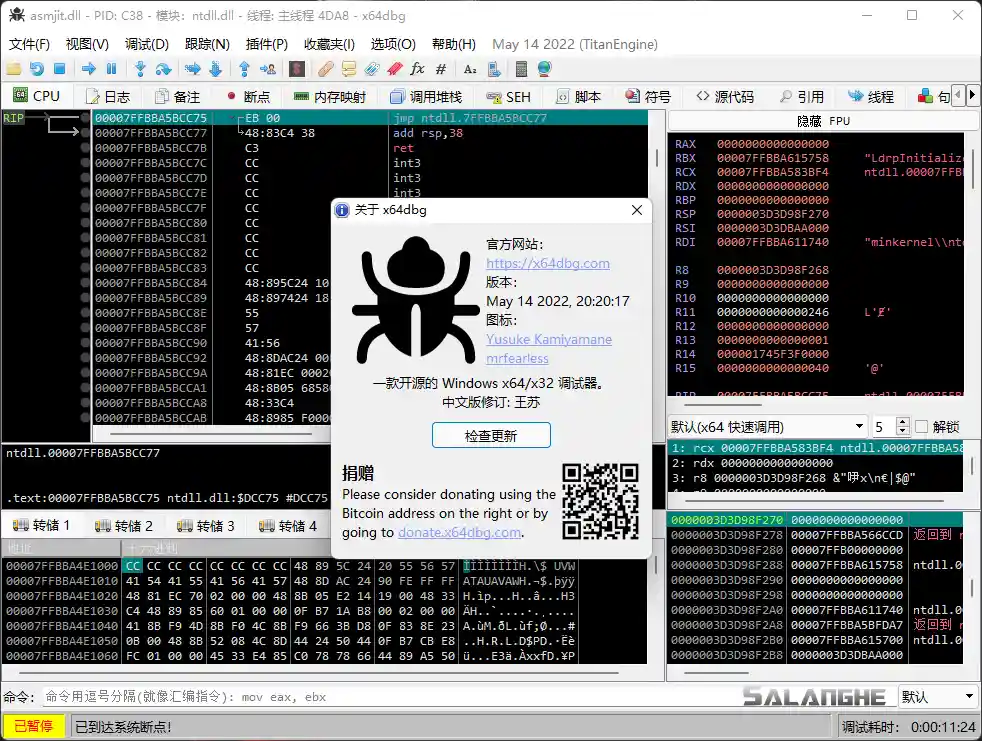Pause program execution with the pause icon
This screenshot has height=741, width=982.
(112, 68)
